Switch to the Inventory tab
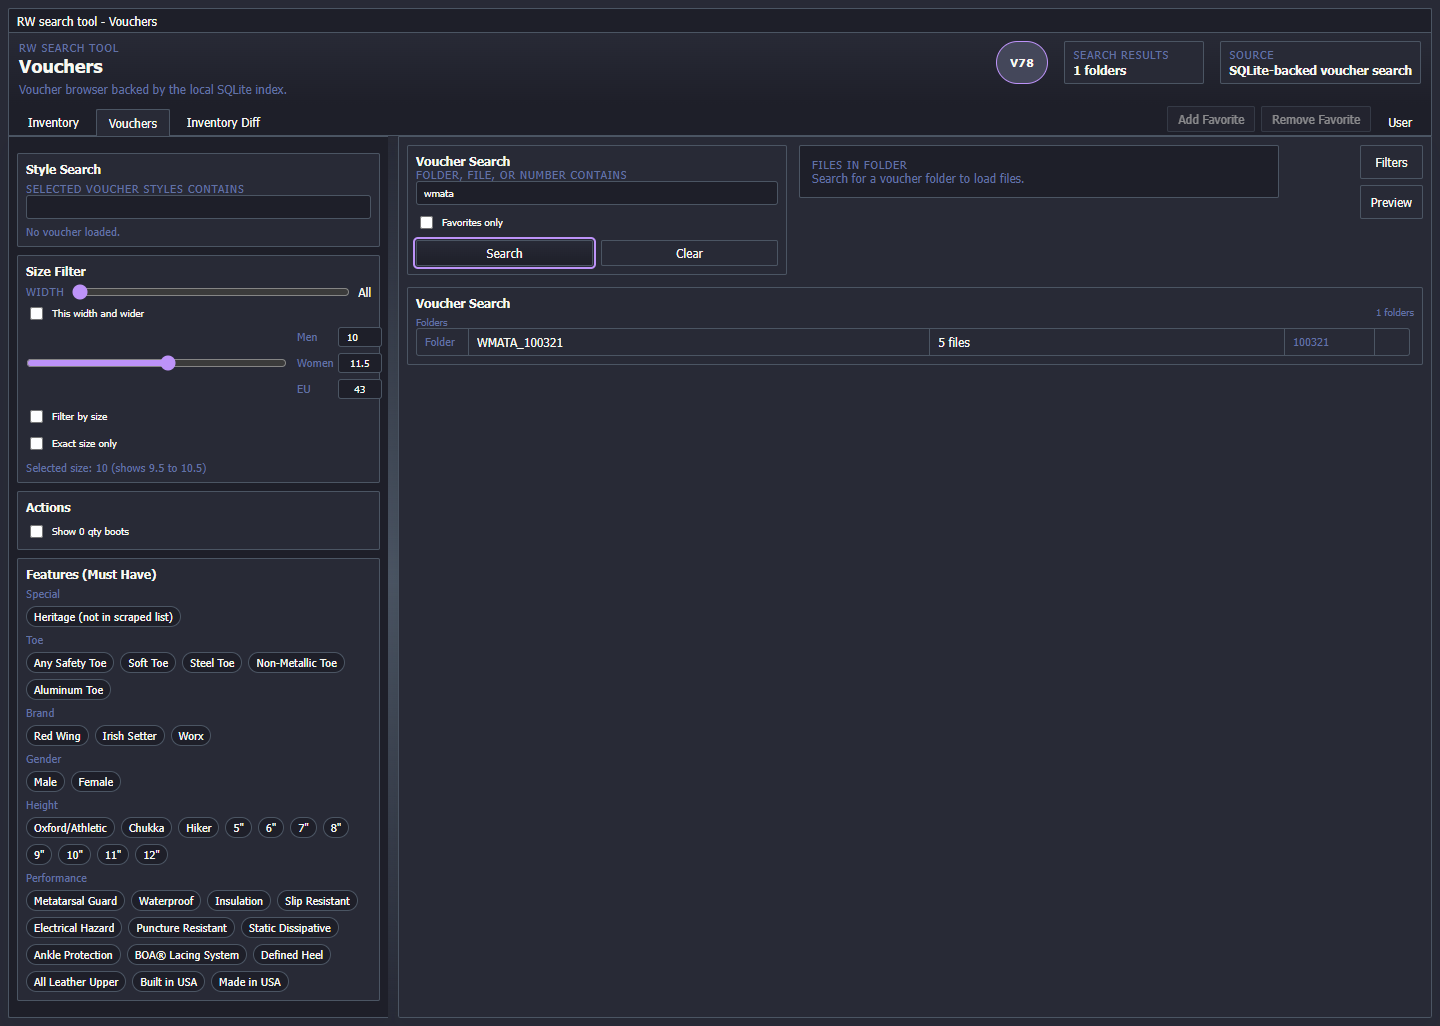This screenshot has height=1026, width=1440. (x=53, y=123)
